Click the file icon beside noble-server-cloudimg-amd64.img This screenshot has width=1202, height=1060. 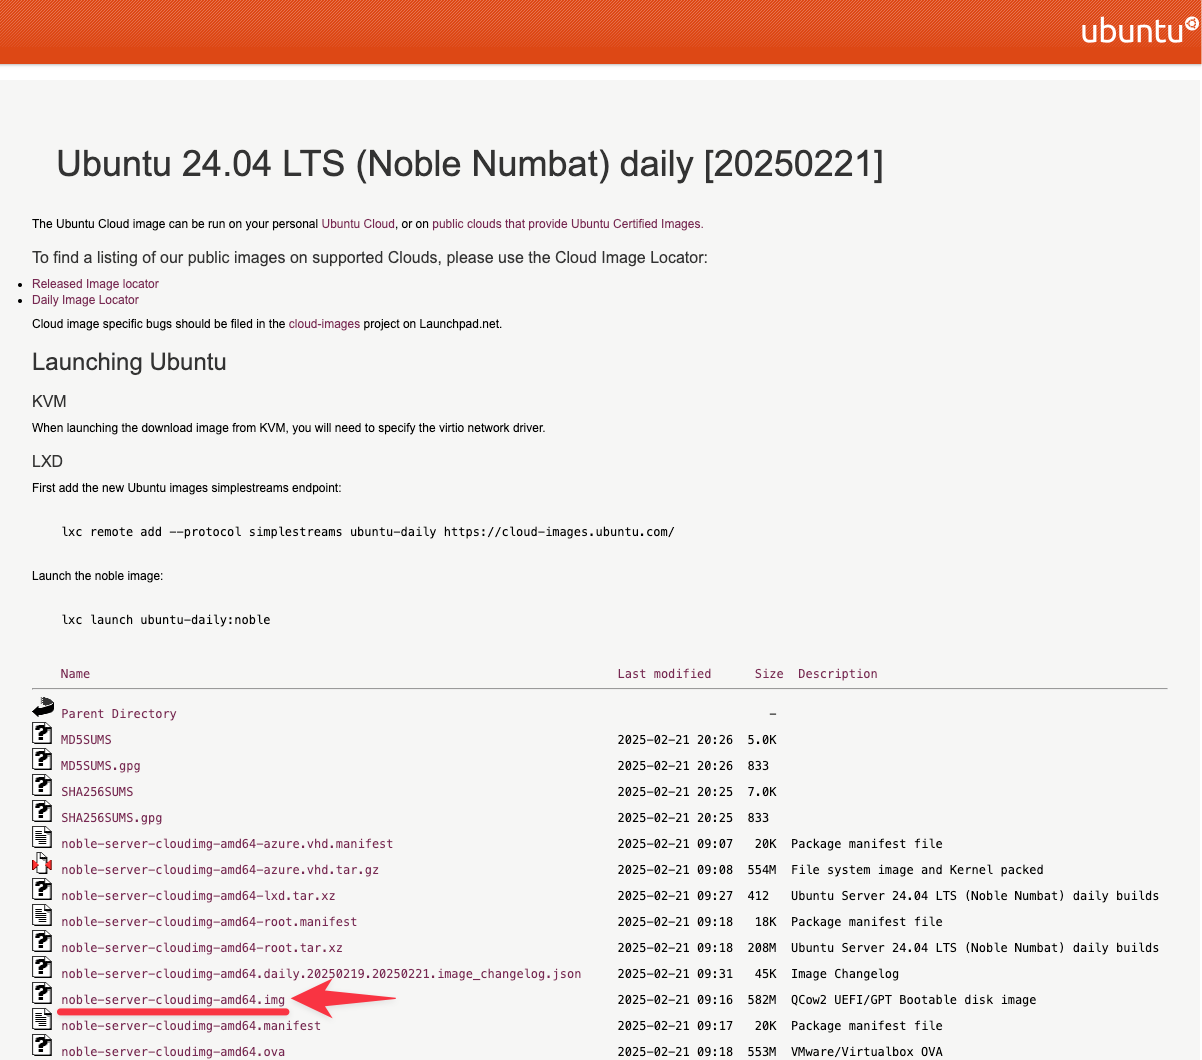(x=42, y=993)
